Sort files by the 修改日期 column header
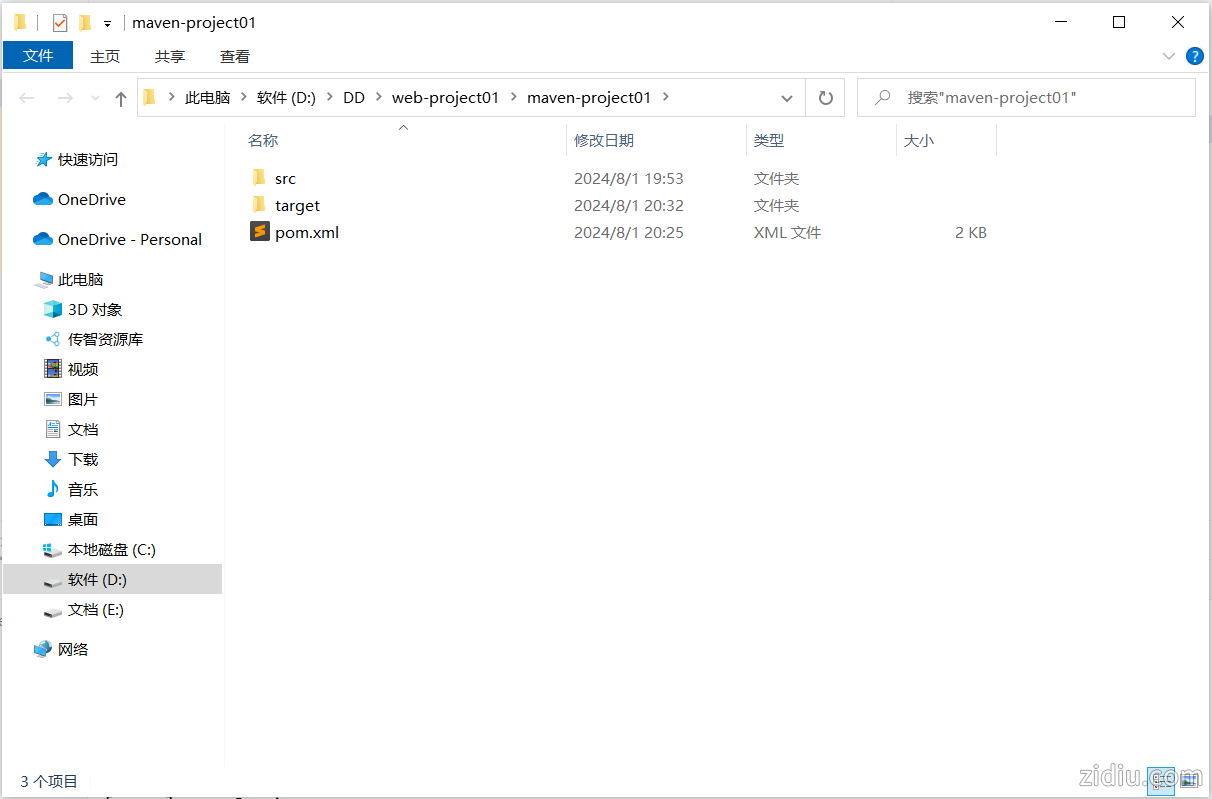Image resolution: width=1212 pixels, height=799 pixels. point(605,140)
